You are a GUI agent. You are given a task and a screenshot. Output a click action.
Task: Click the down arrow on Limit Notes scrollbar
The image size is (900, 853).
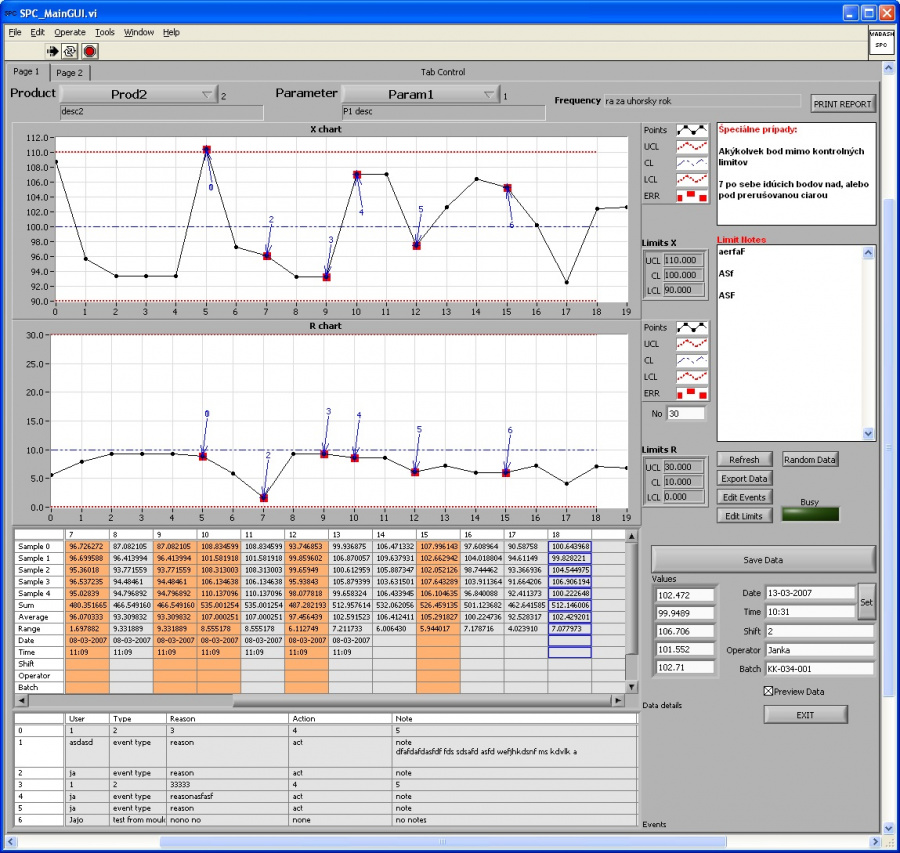tap(868, 434)
